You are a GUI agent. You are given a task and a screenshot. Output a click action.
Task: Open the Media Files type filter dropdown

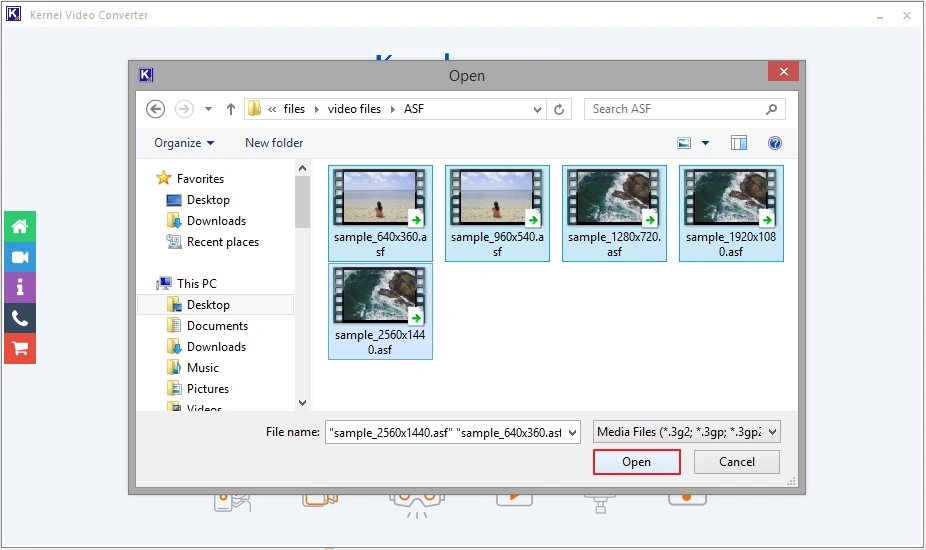pos(687,432)
